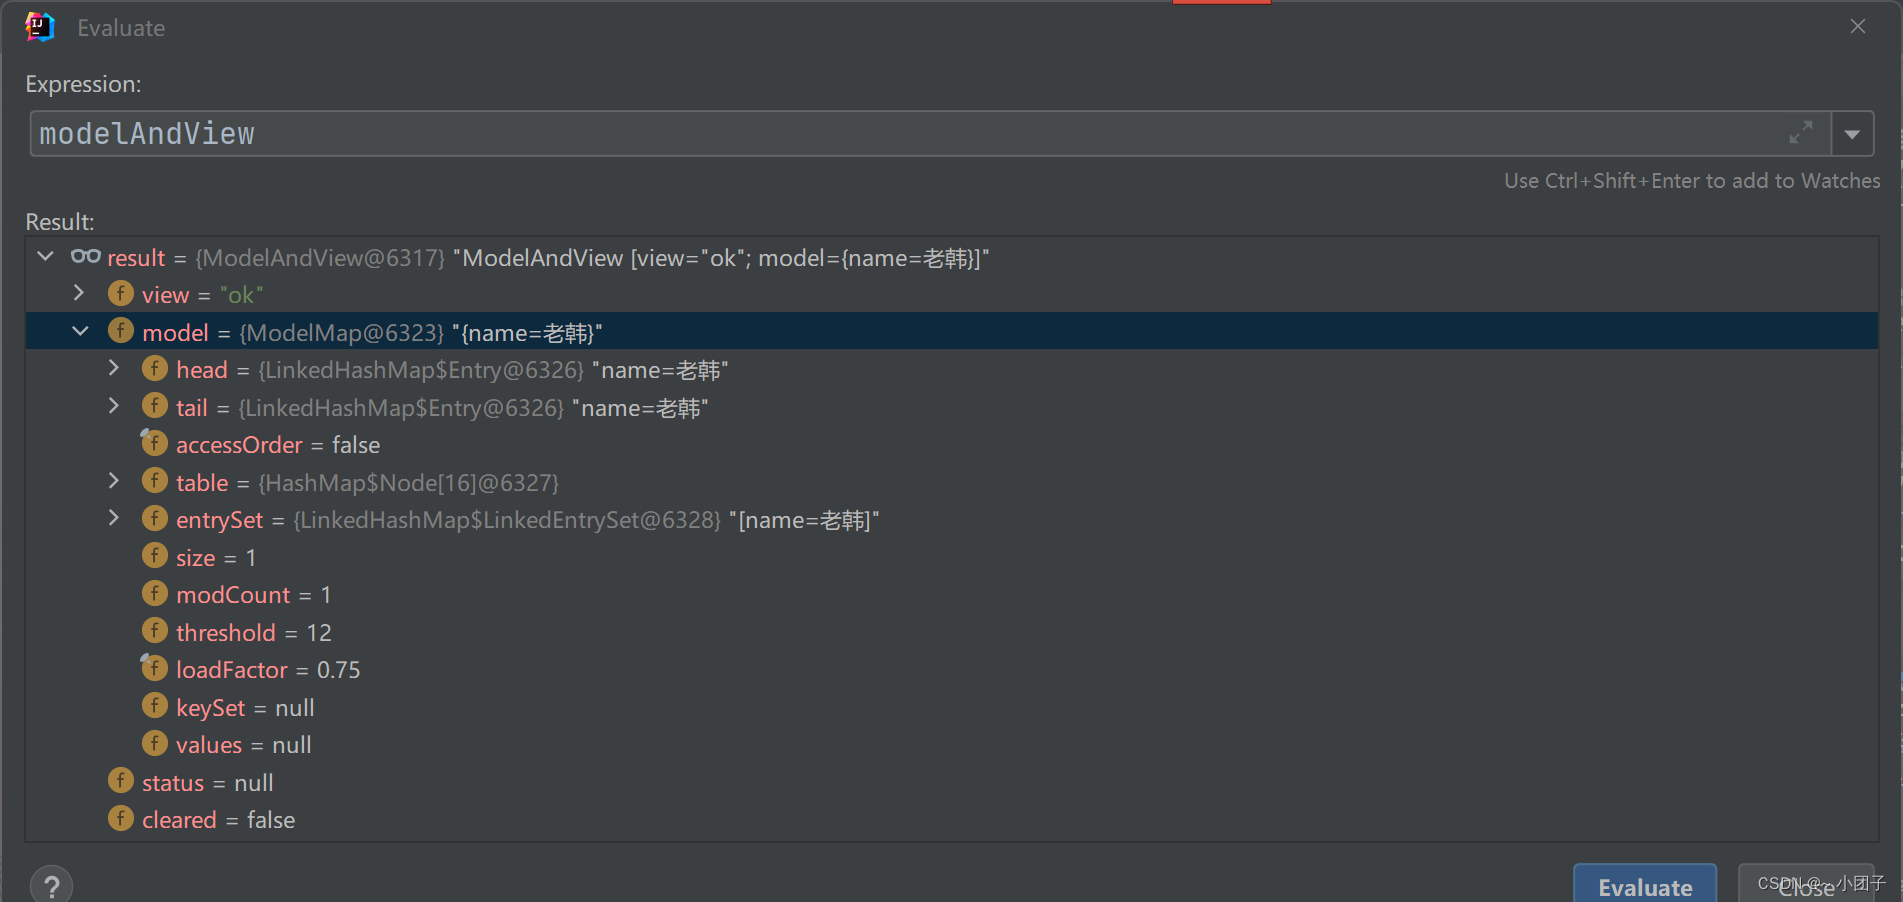Image resolution: width=1903 pixels, height=902 pixels.
Task: Click the {HashMap$Node[16]@6327} value text
Action: point(408,483)
